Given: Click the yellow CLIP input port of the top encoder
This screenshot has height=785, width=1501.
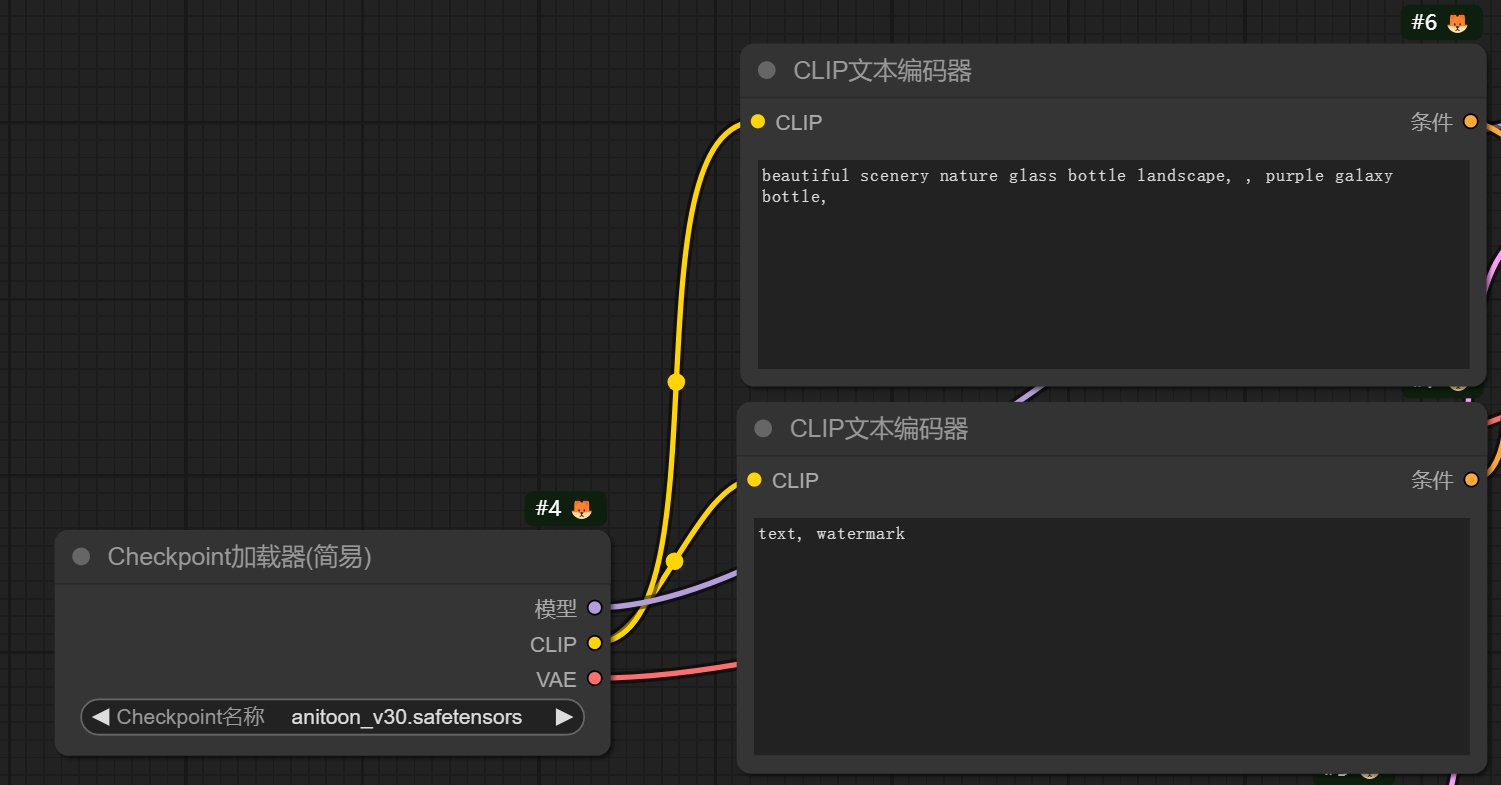Looking at the screenshot, I should (x=757, y=121).
